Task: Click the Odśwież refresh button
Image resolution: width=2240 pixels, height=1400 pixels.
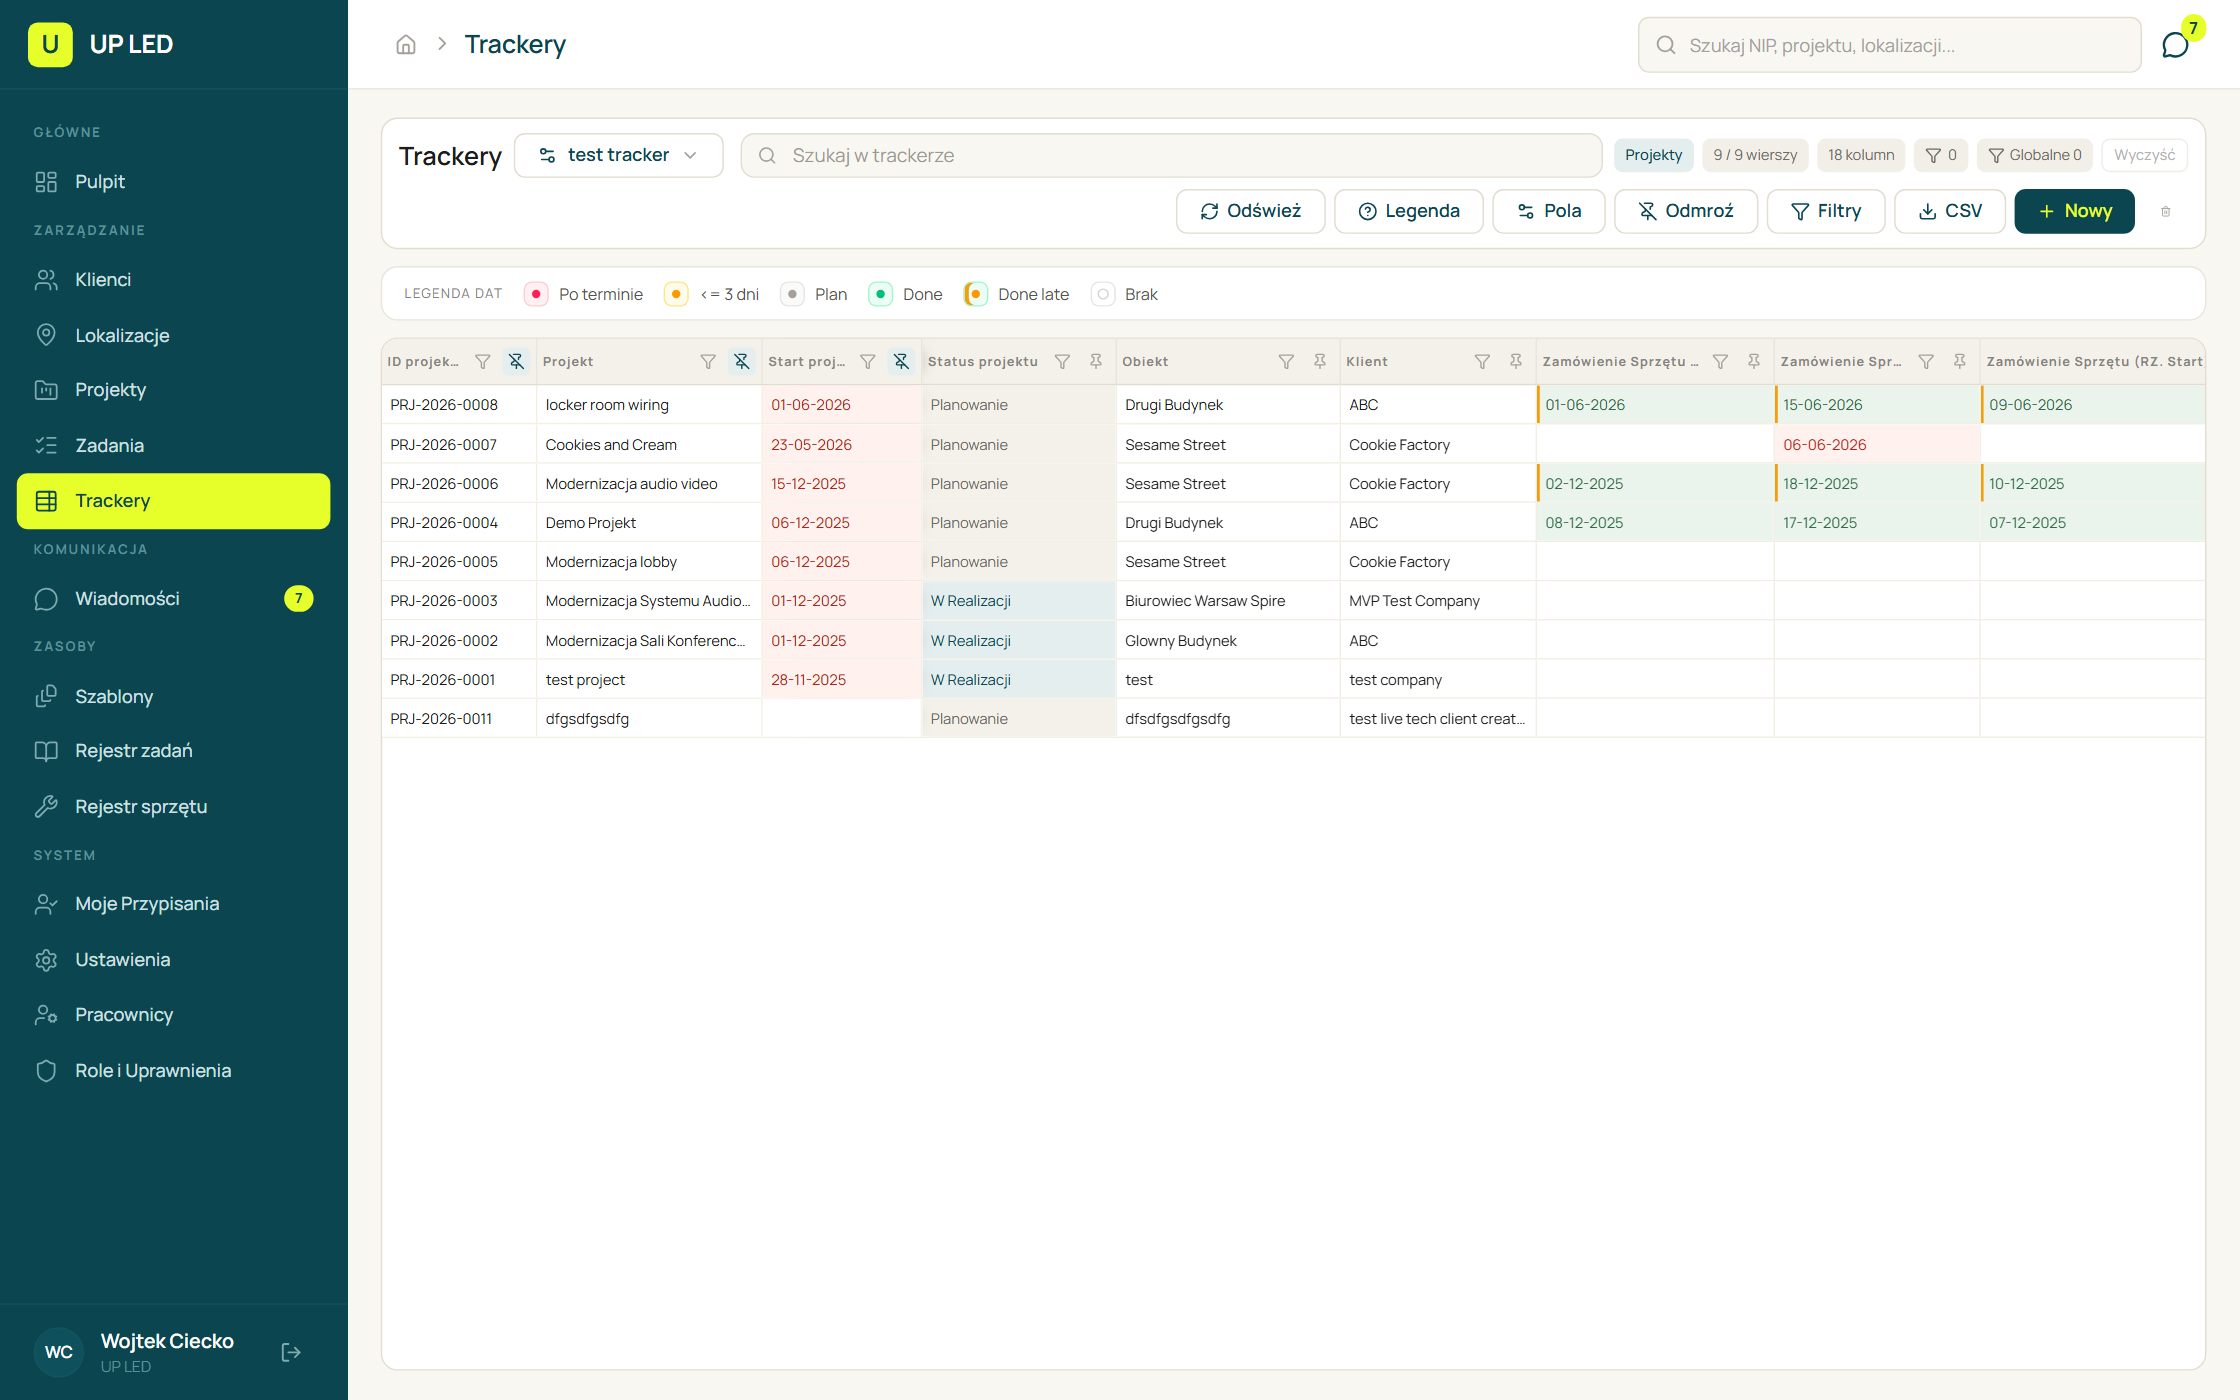Action: click(1250, 211)
